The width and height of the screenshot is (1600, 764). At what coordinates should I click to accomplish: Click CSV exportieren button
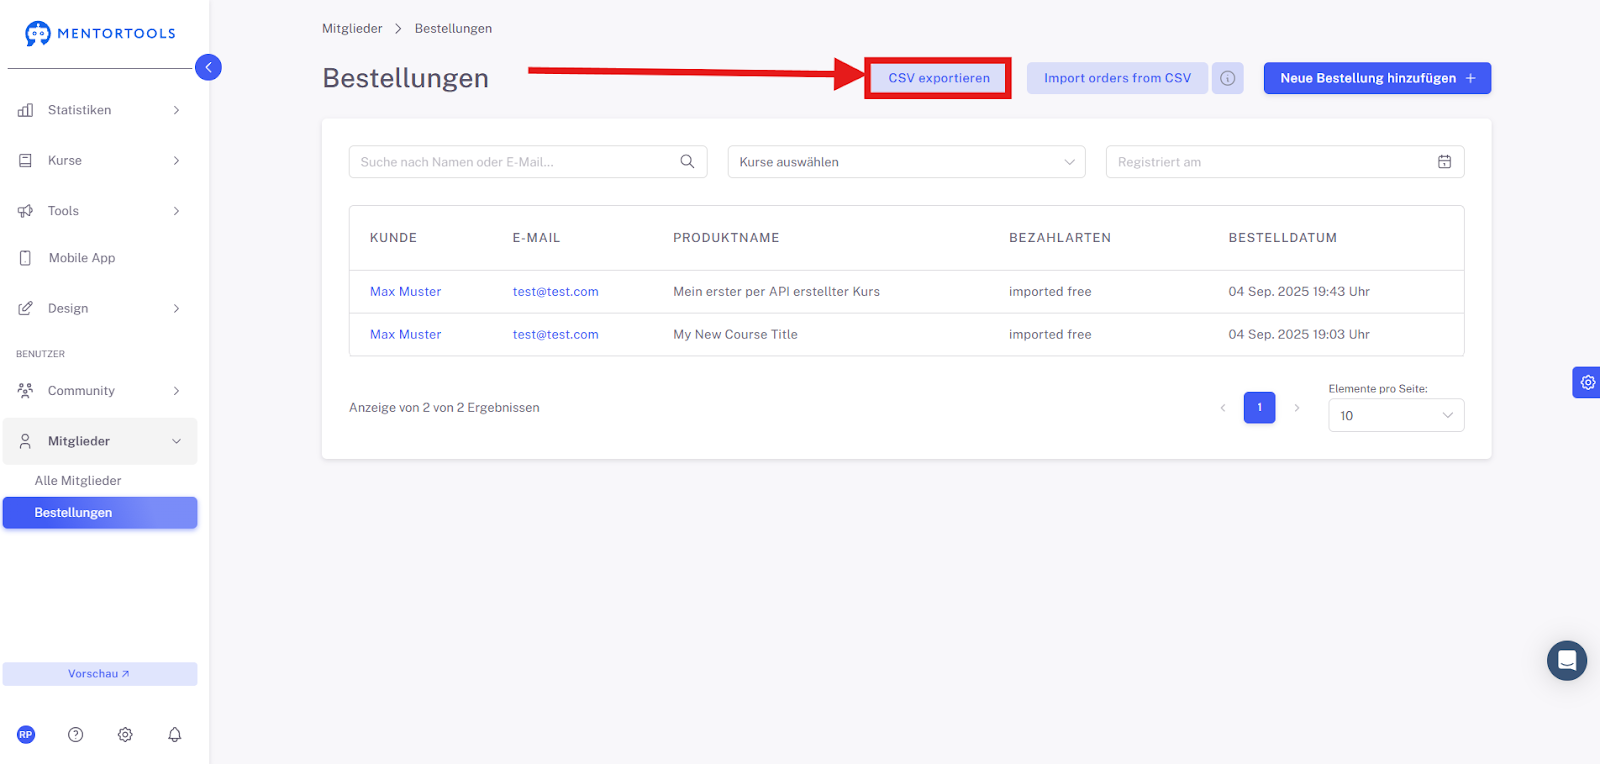939,78
